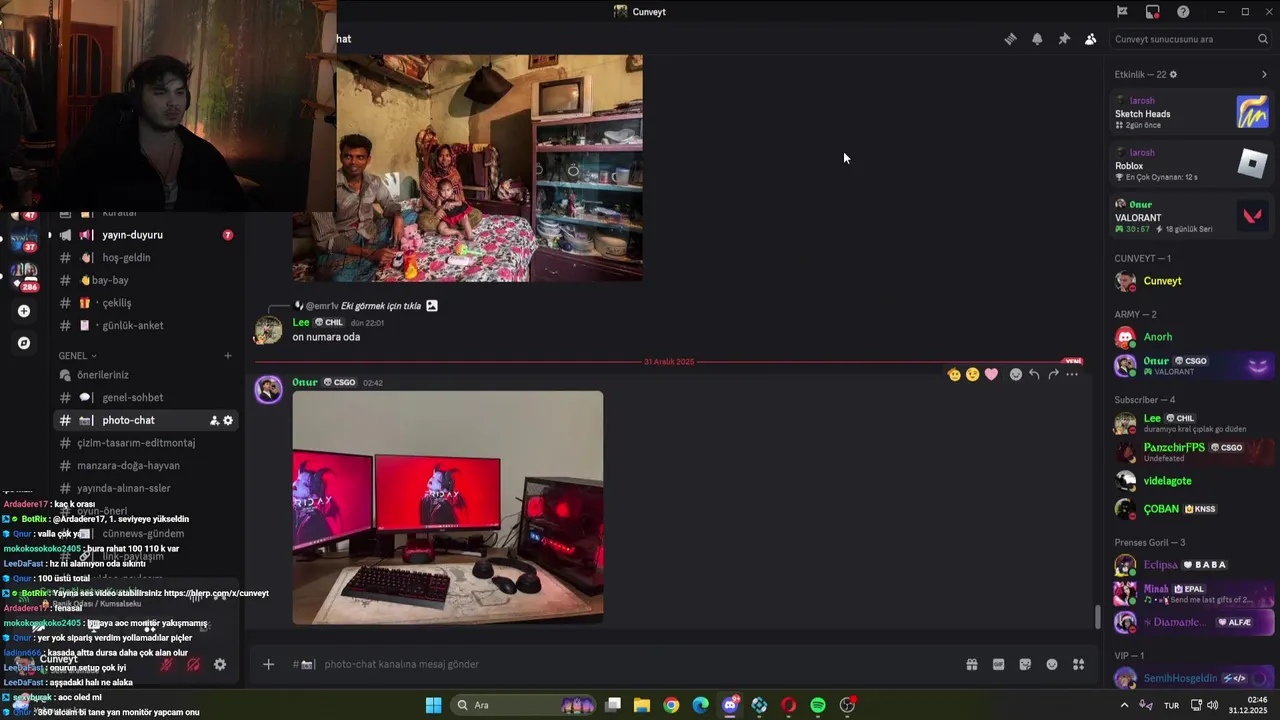Open Google Chrome from the taskbar
Screen dimensions: 1280x720
[x=671, y=705]
